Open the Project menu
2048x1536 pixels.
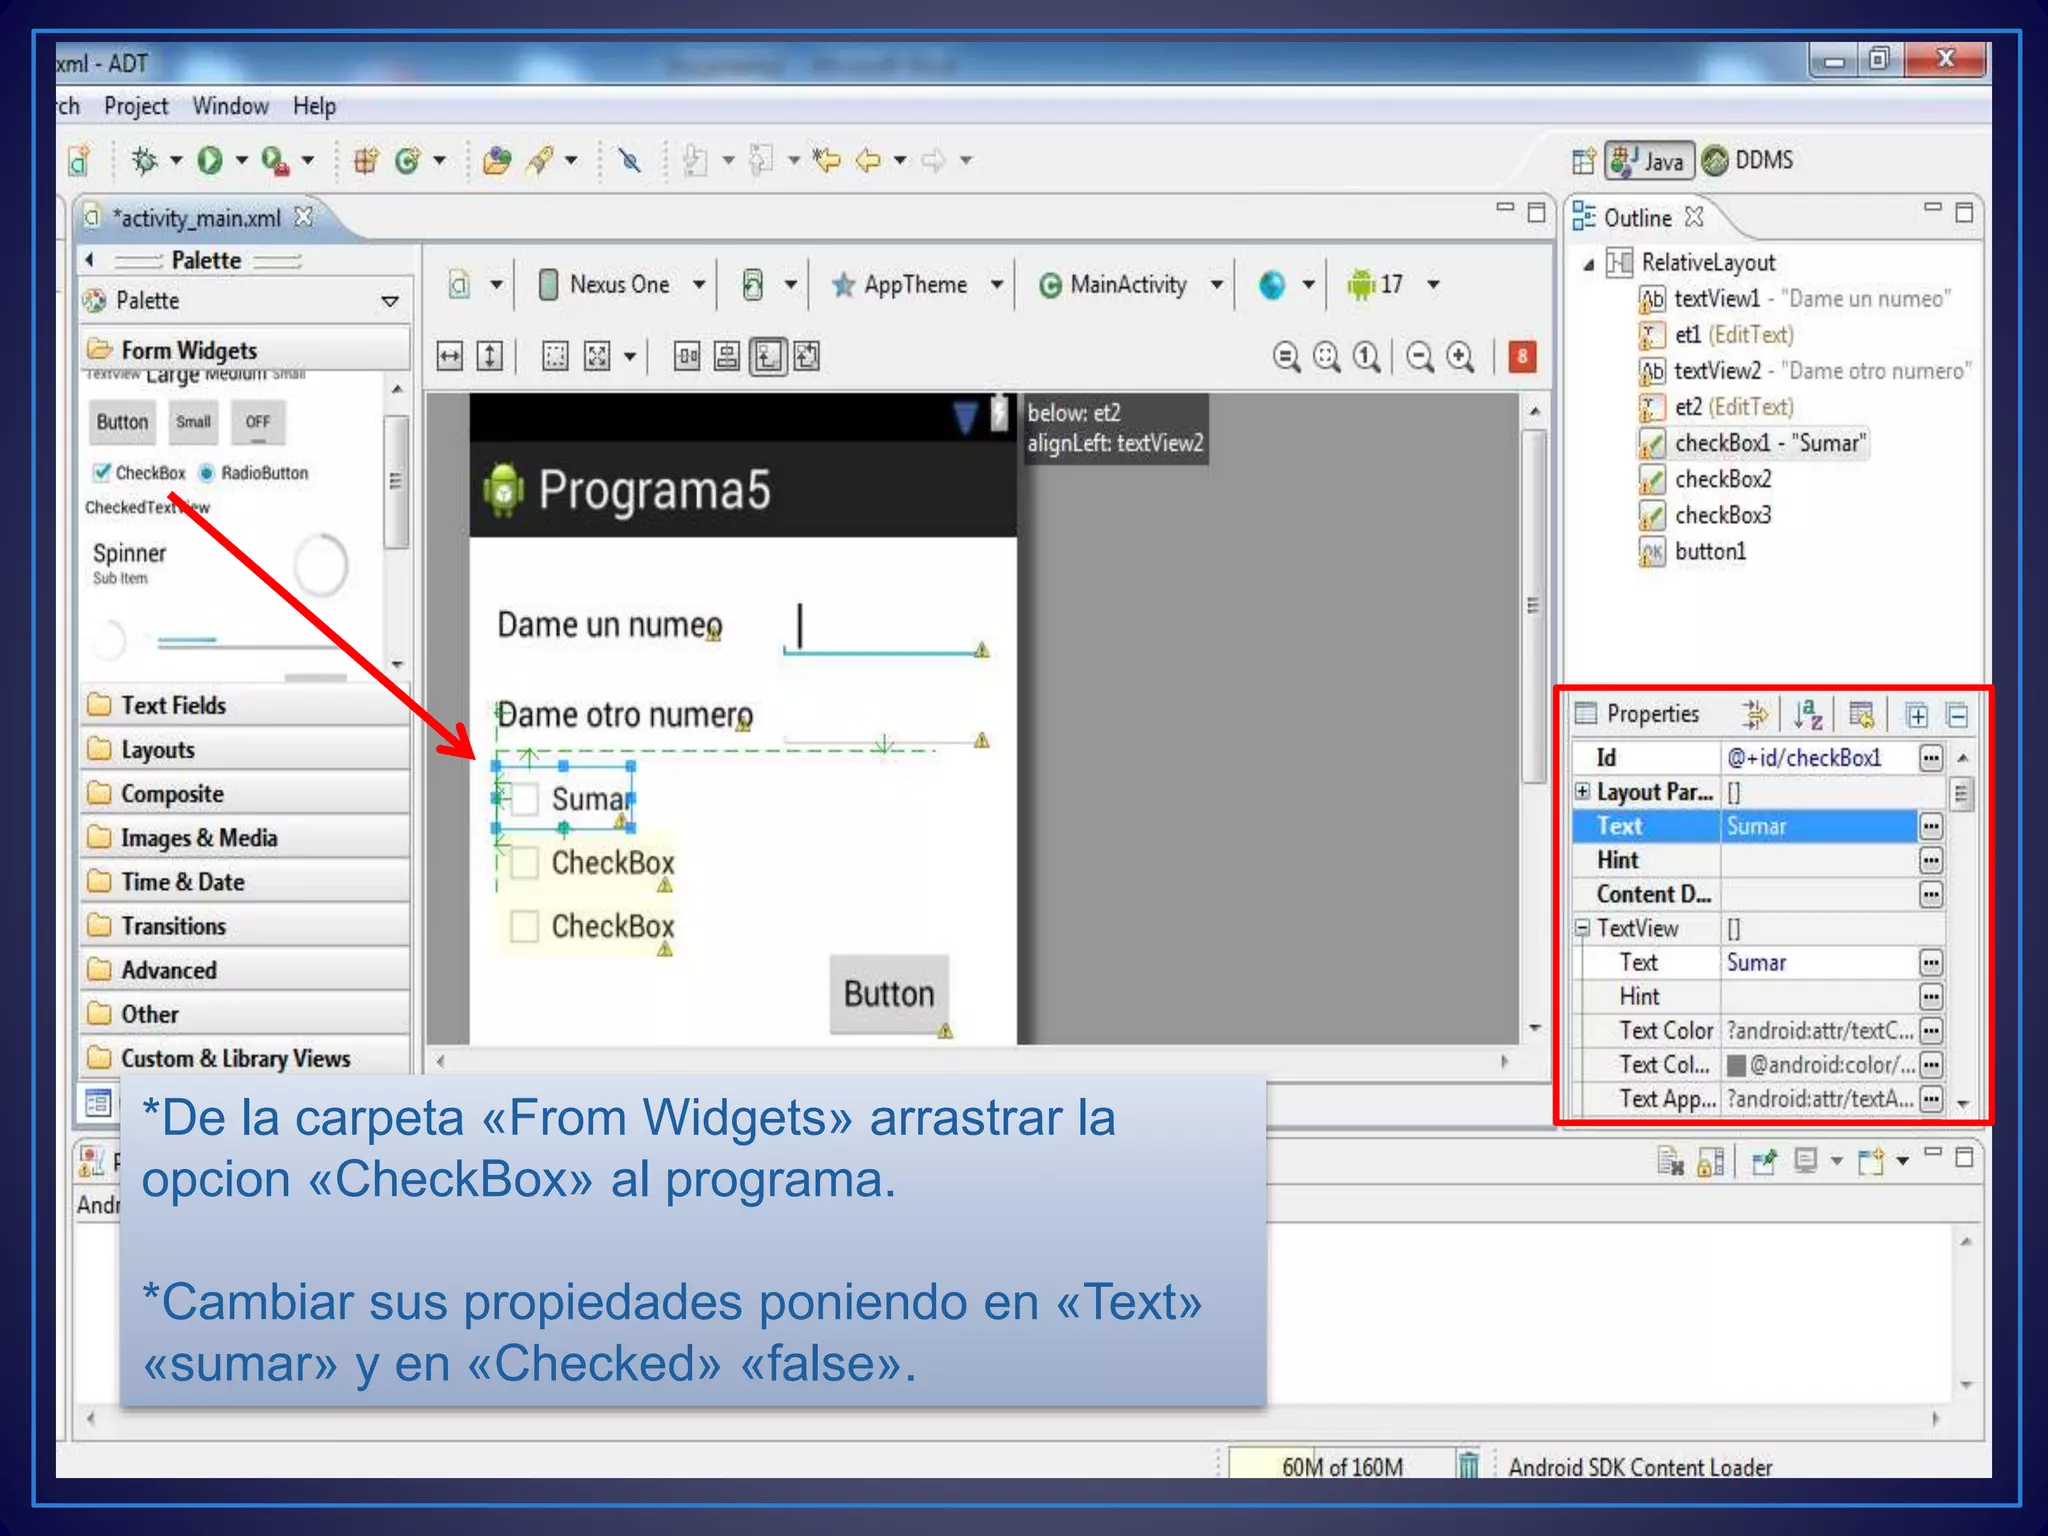tap(136, 106)
